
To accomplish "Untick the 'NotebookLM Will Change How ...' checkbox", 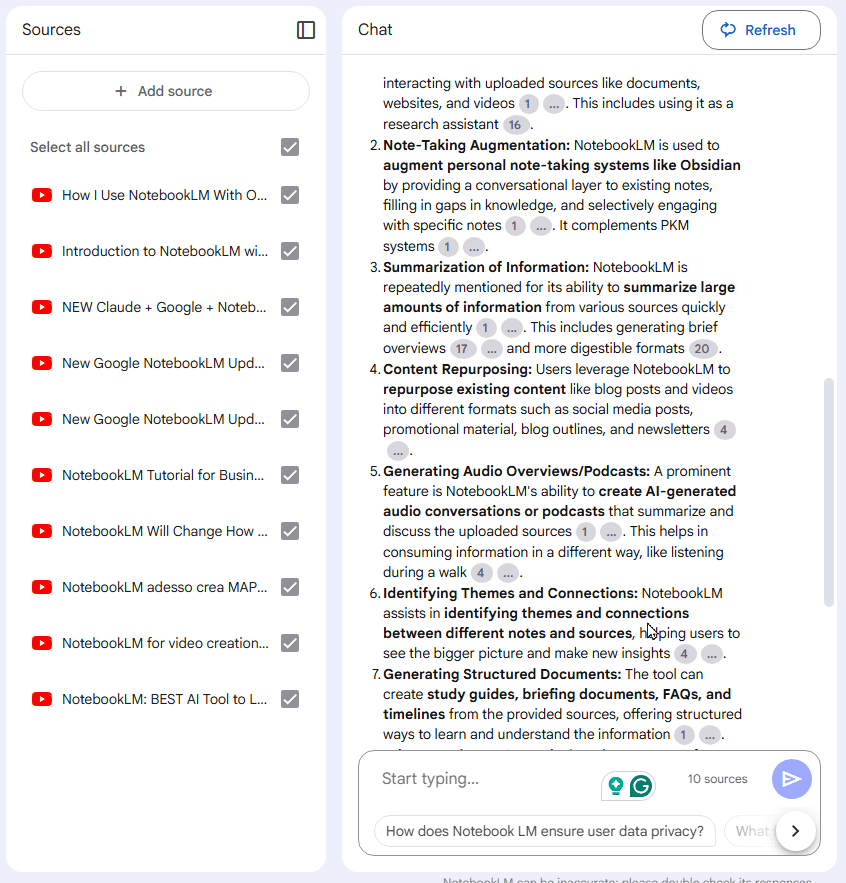I will point(290,531).
